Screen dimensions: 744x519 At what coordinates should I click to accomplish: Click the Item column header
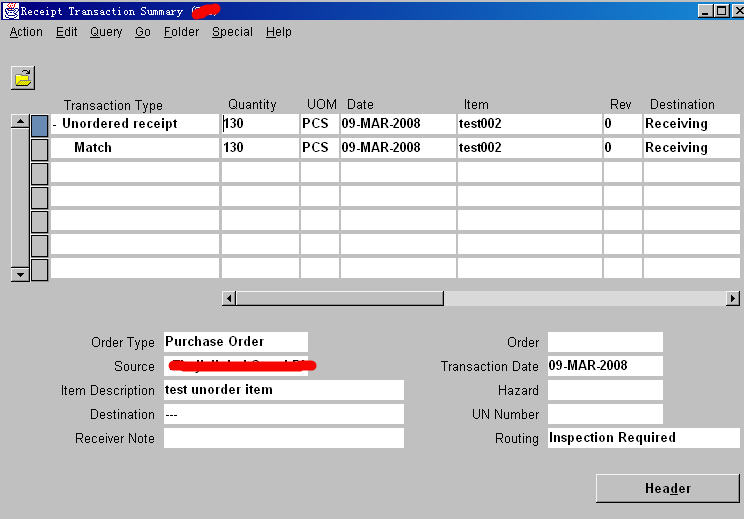coord(476,104)
